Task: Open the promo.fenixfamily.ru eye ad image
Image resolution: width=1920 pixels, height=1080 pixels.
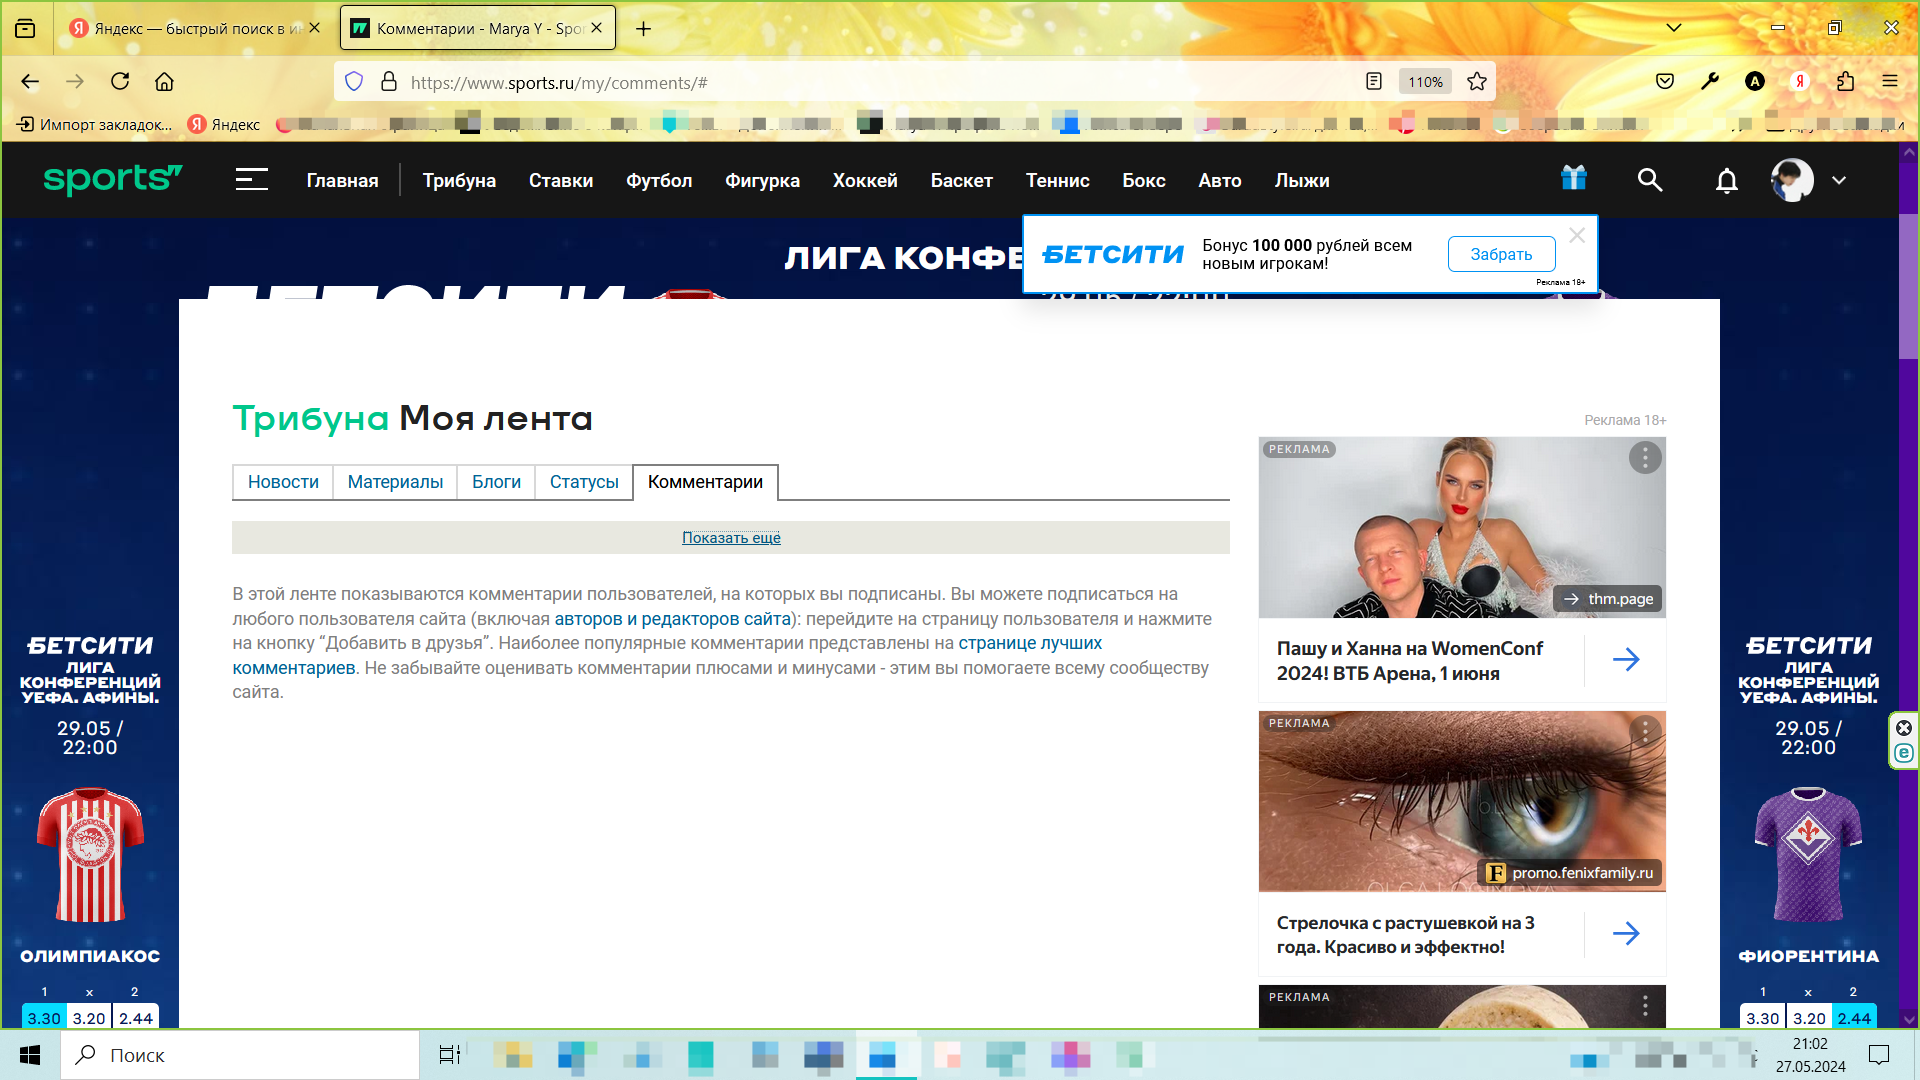Action: 1462,801
